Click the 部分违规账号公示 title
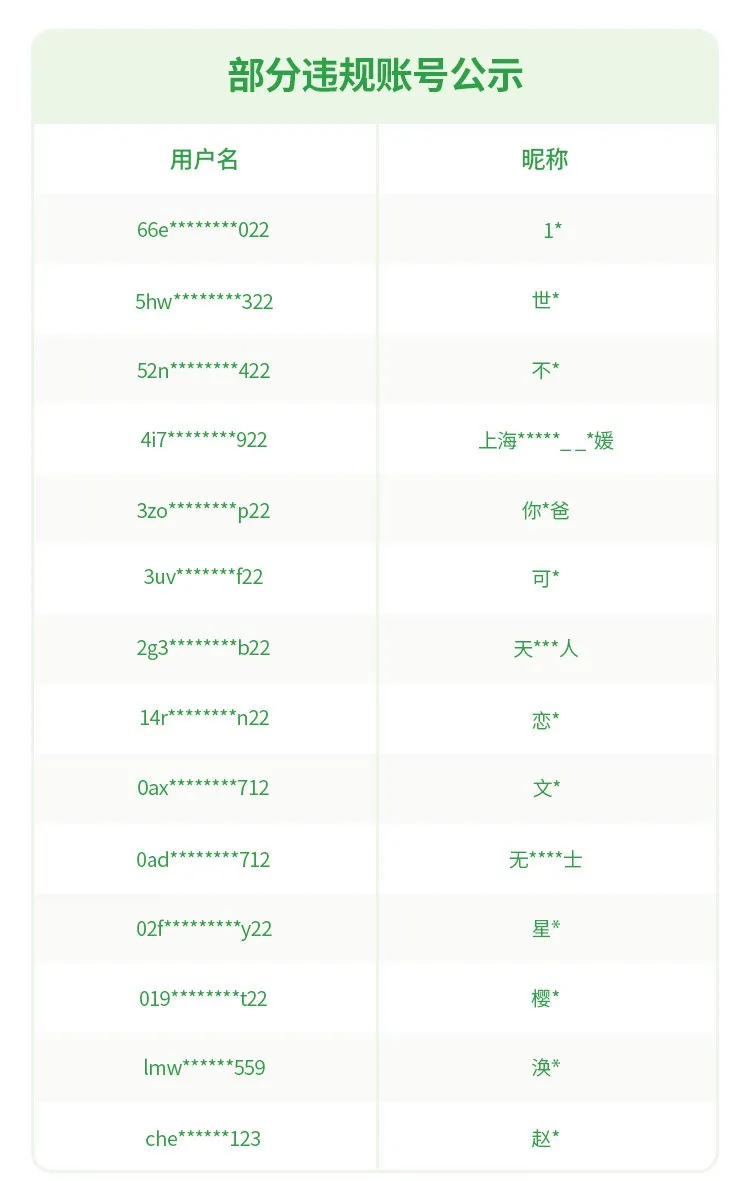Viewport: 750px width, 1181px height. tap(375, 75)
